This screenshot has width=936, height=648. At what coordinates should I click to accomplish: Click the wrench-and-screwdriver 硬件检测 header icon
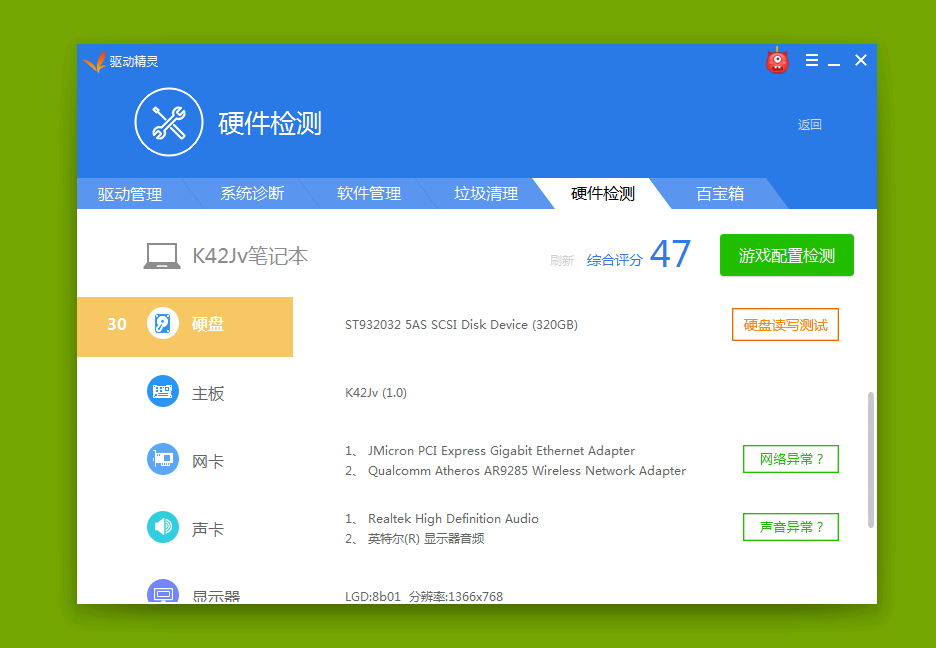point(169,122)
